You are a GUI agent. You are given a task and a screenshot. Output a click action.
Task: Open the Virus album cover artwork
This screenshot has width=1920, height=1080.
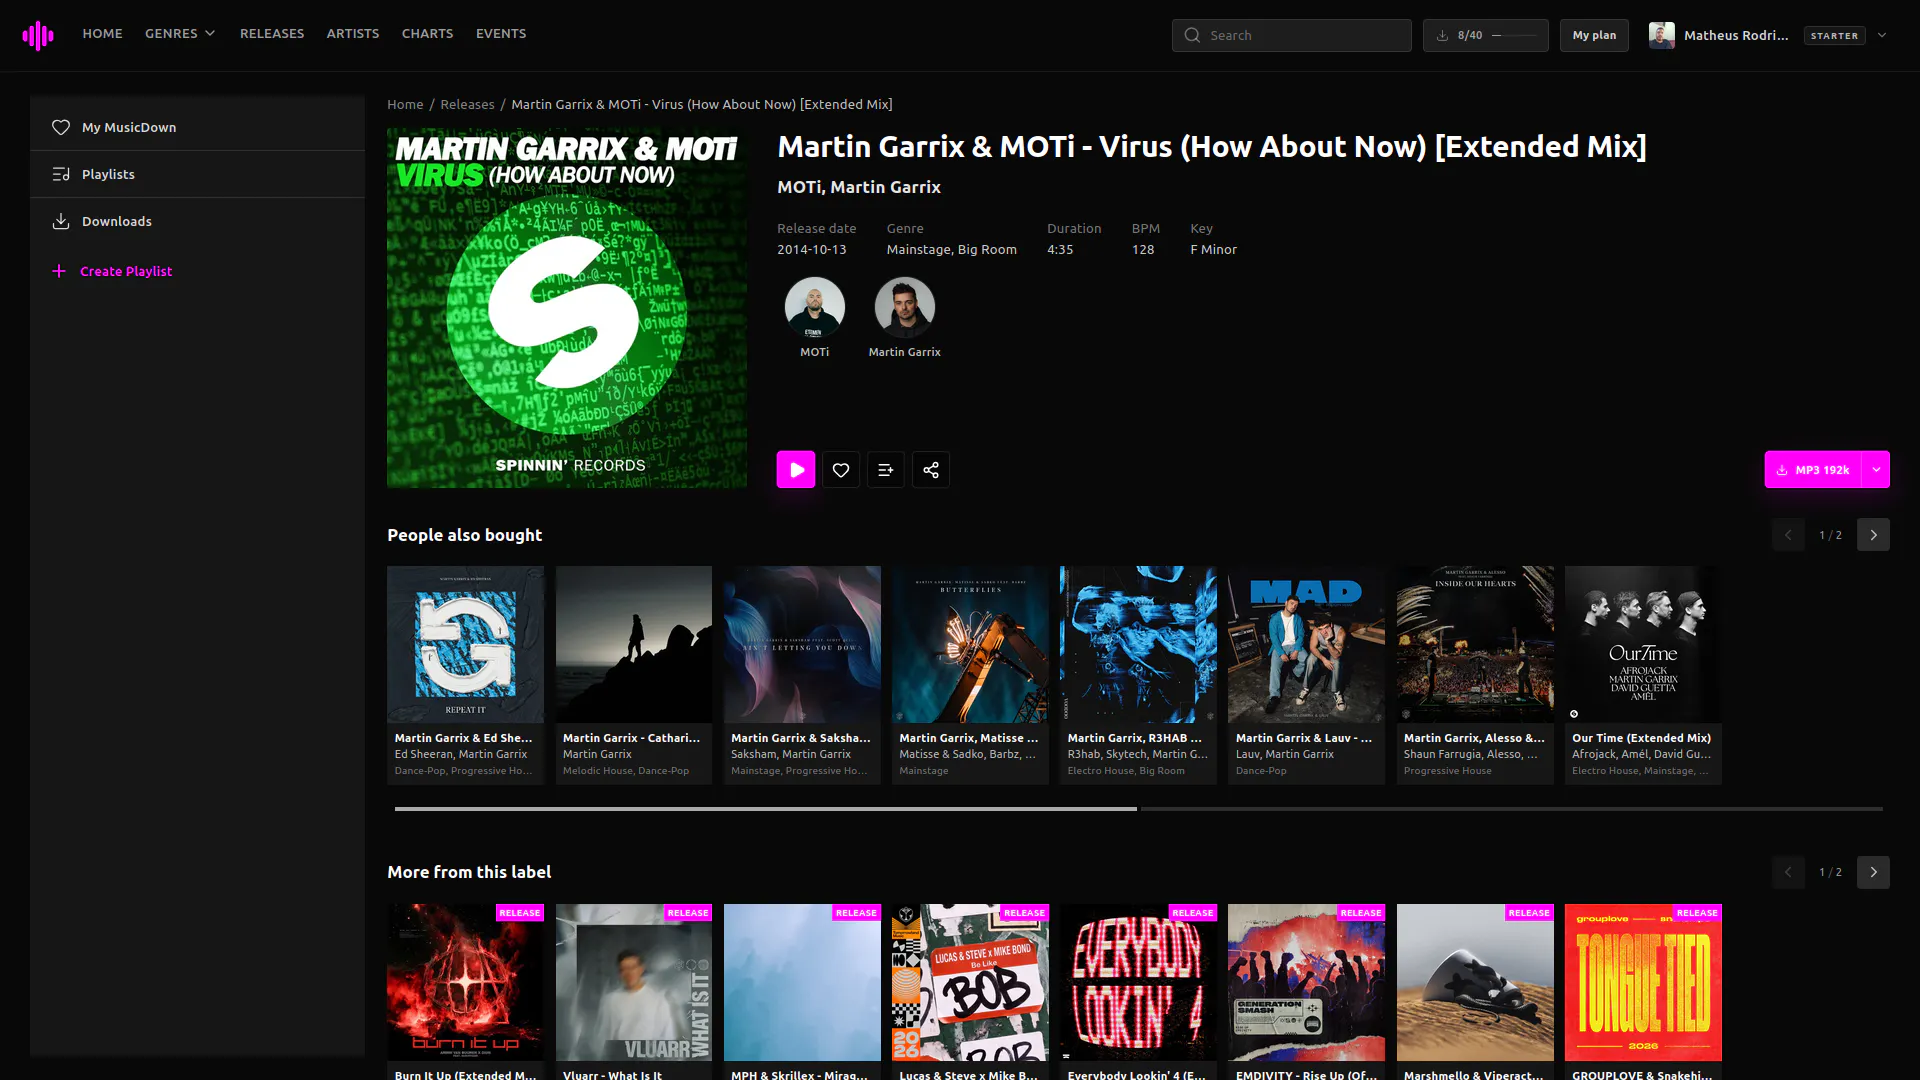567,308
